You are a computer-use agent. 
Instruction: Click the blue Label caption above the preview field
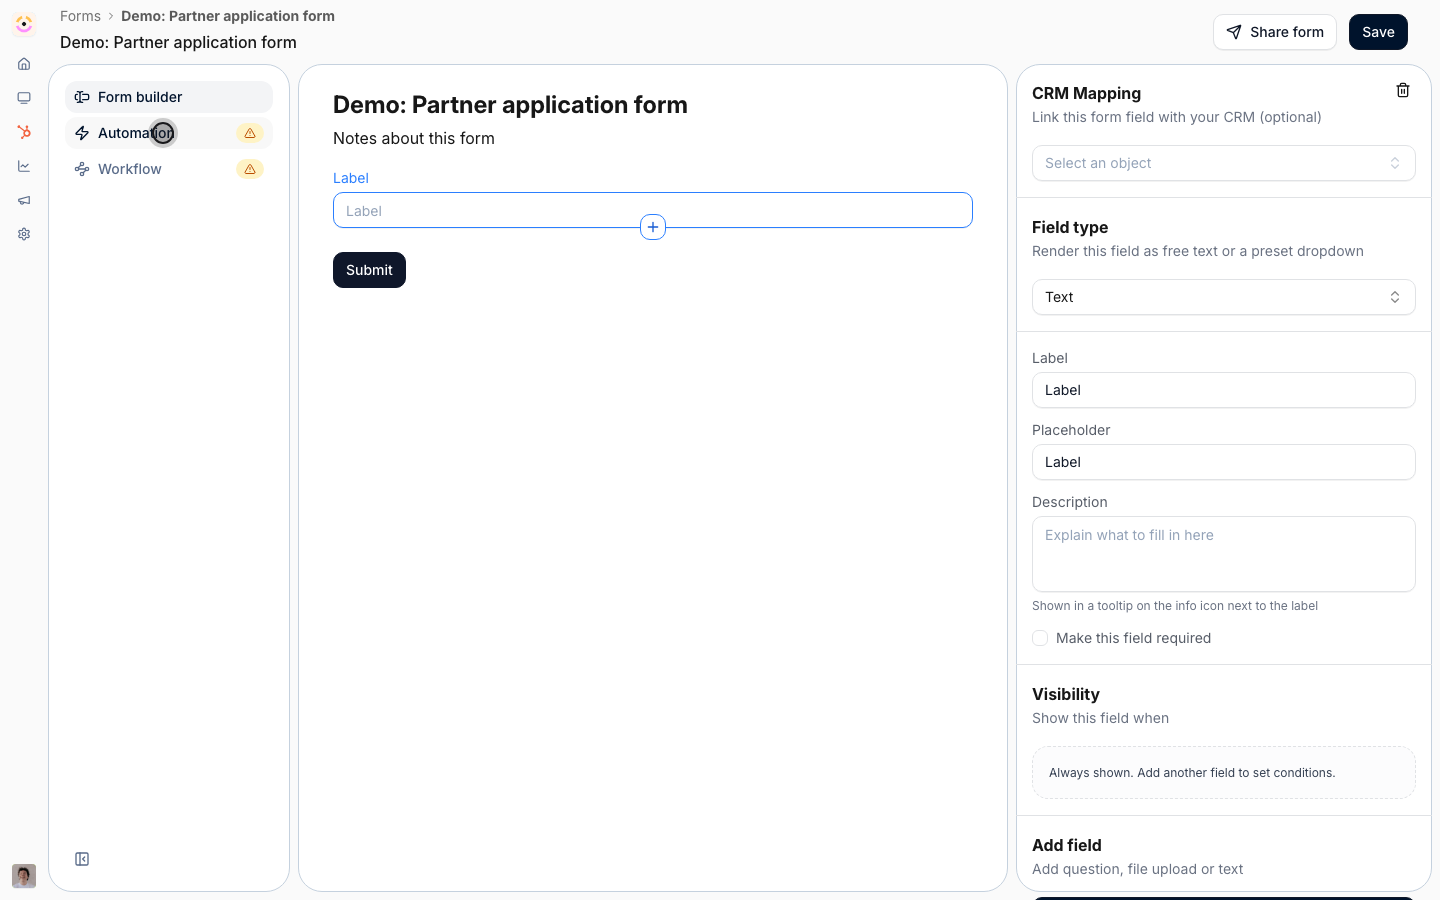[x=351, y=178]
